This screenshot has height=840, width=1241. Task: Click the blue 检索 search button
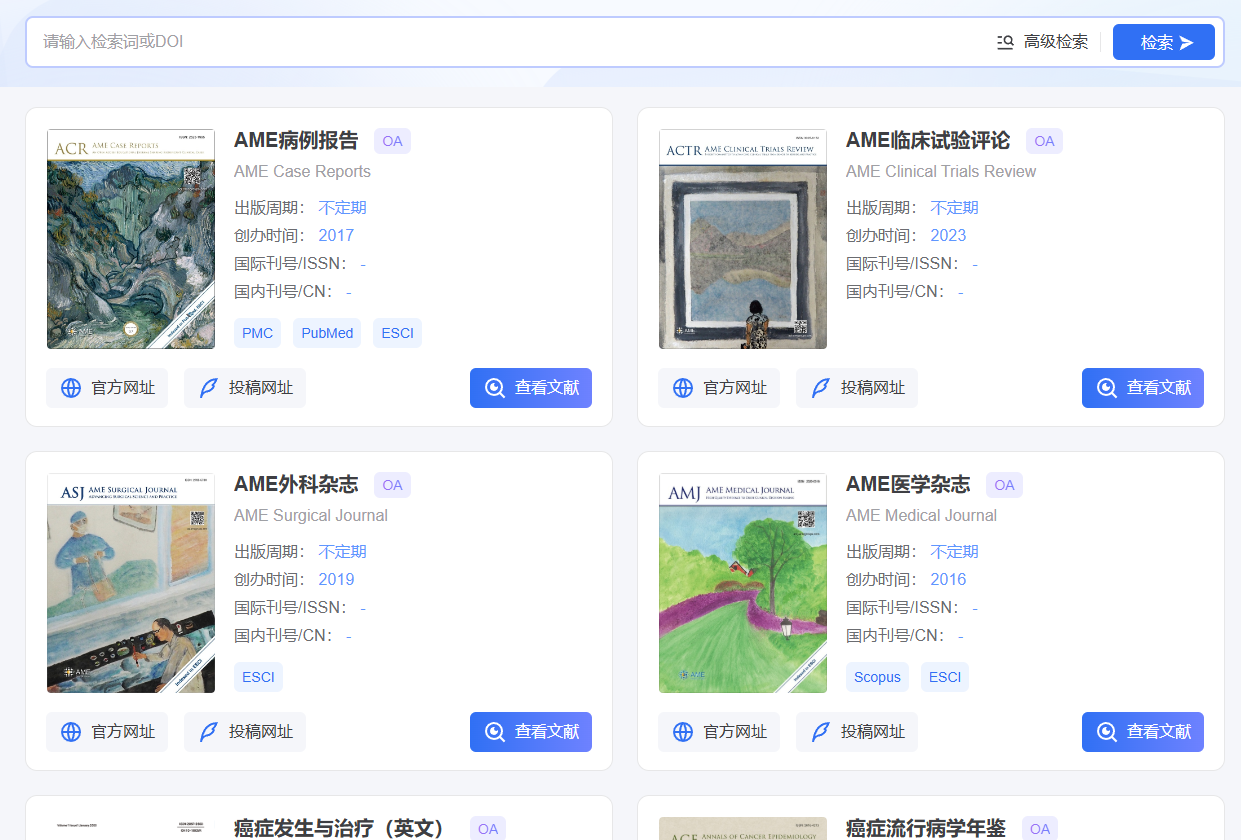pyautogui.click(x=1164, y=42)
